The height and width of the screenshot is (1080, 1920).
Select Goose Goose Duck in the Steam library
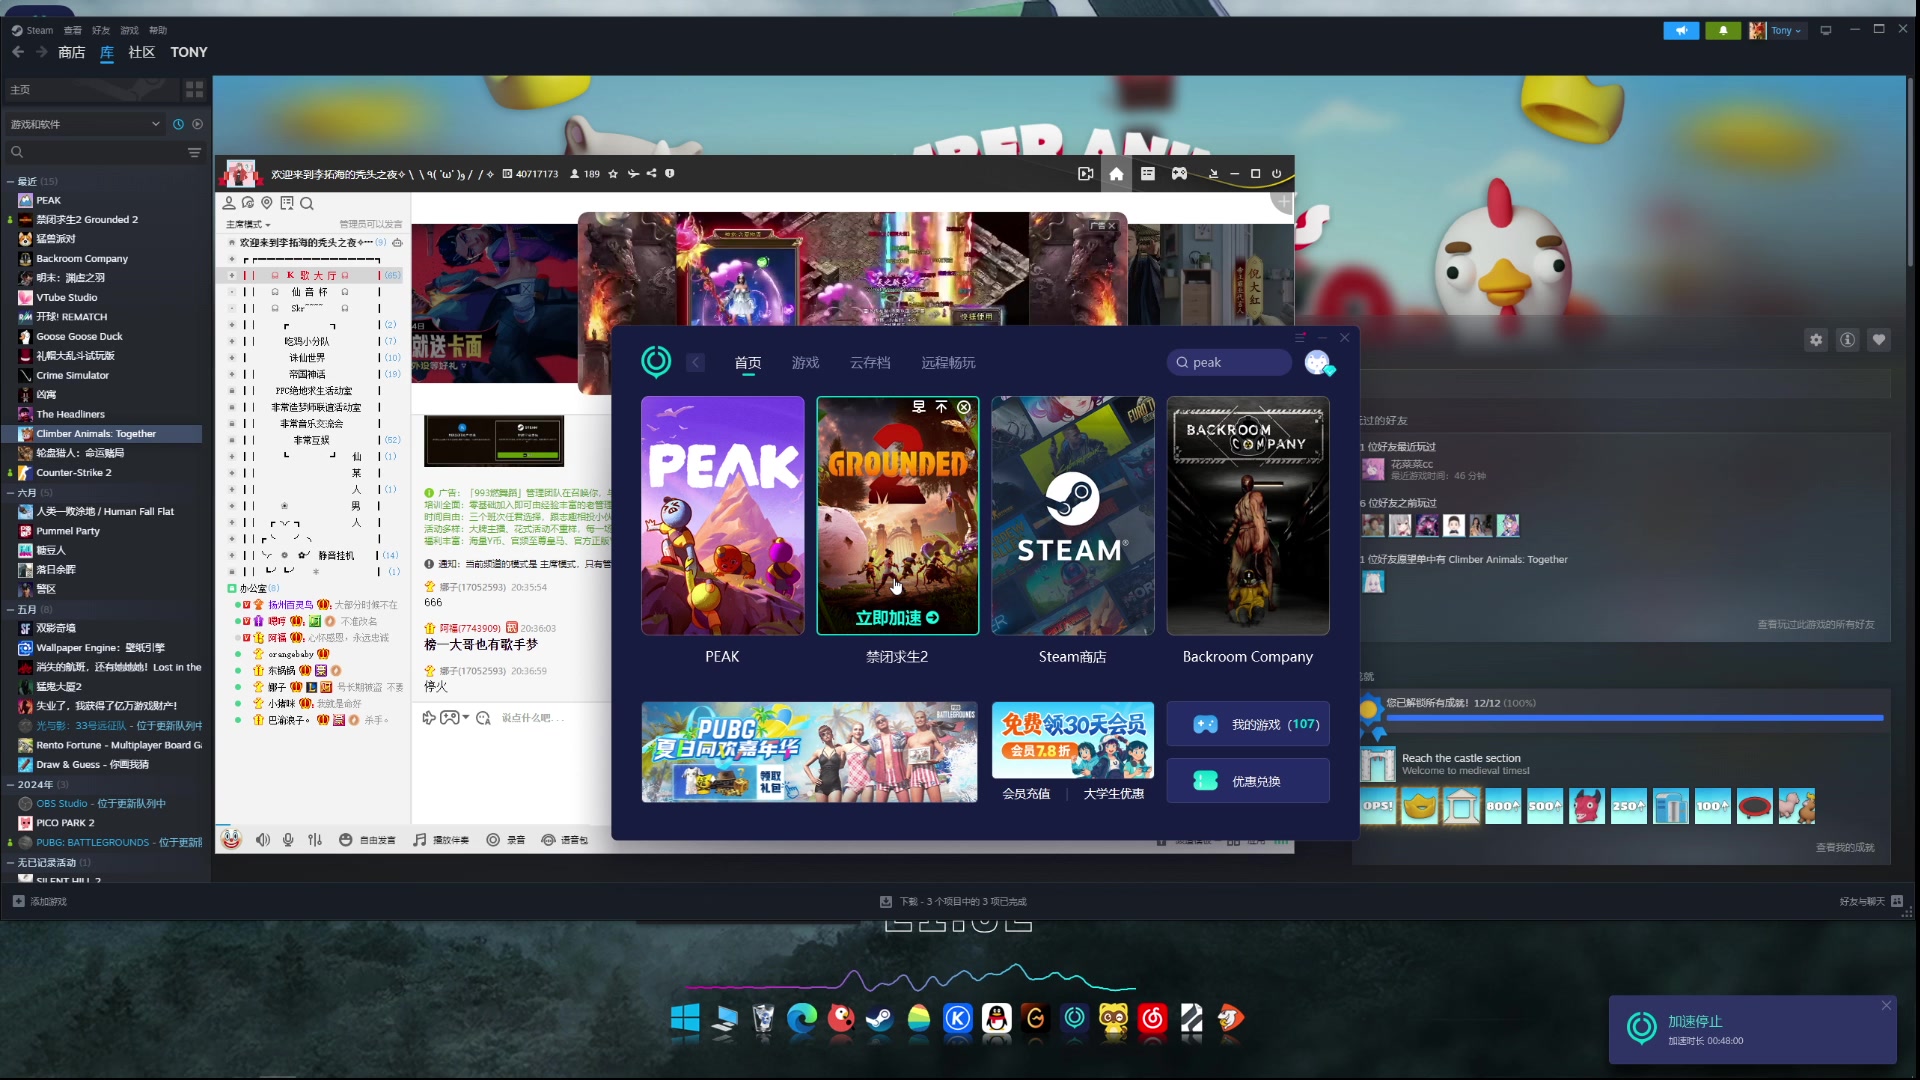tap(79, 337)
